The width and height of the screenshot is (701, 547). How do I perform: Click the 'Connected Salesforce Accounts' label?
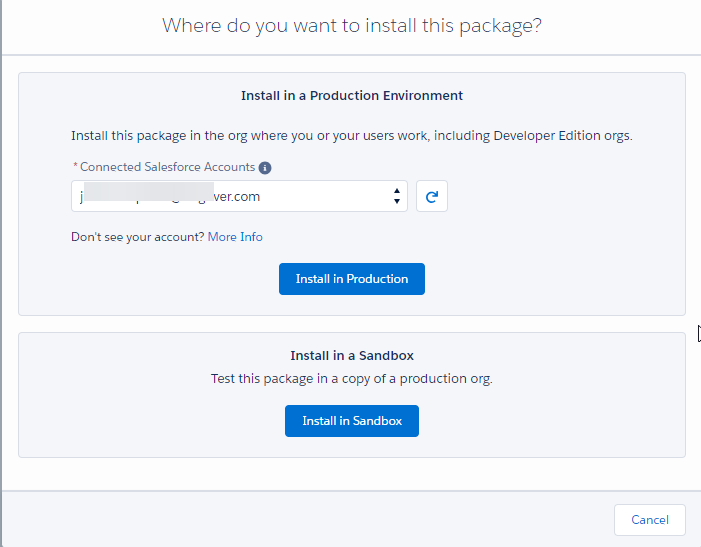point(167,167)
